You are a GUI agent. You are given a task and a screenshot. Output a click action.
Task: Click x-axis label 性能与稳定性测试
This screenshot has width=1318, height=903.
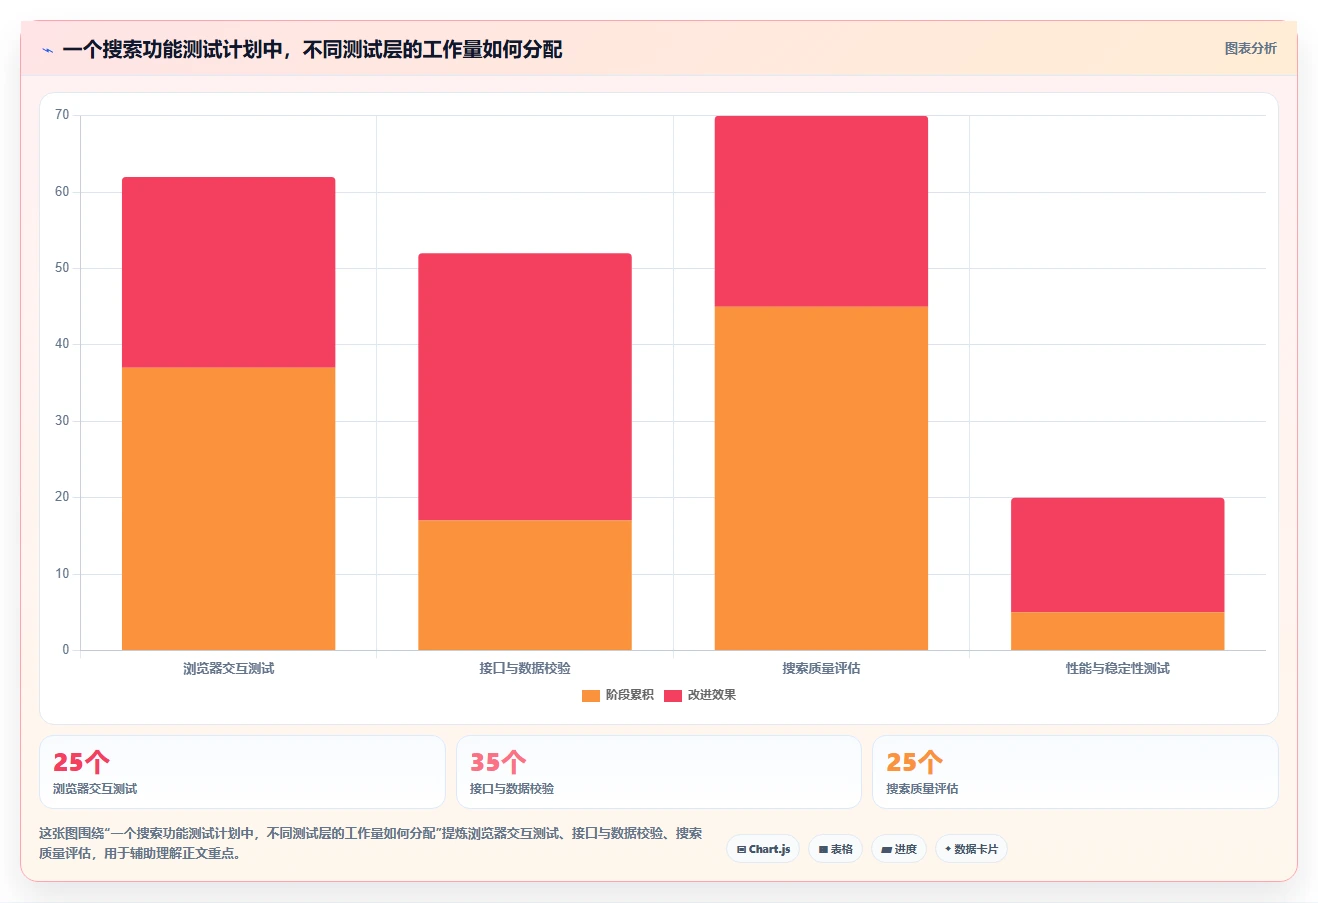(x=1117, y=668)
